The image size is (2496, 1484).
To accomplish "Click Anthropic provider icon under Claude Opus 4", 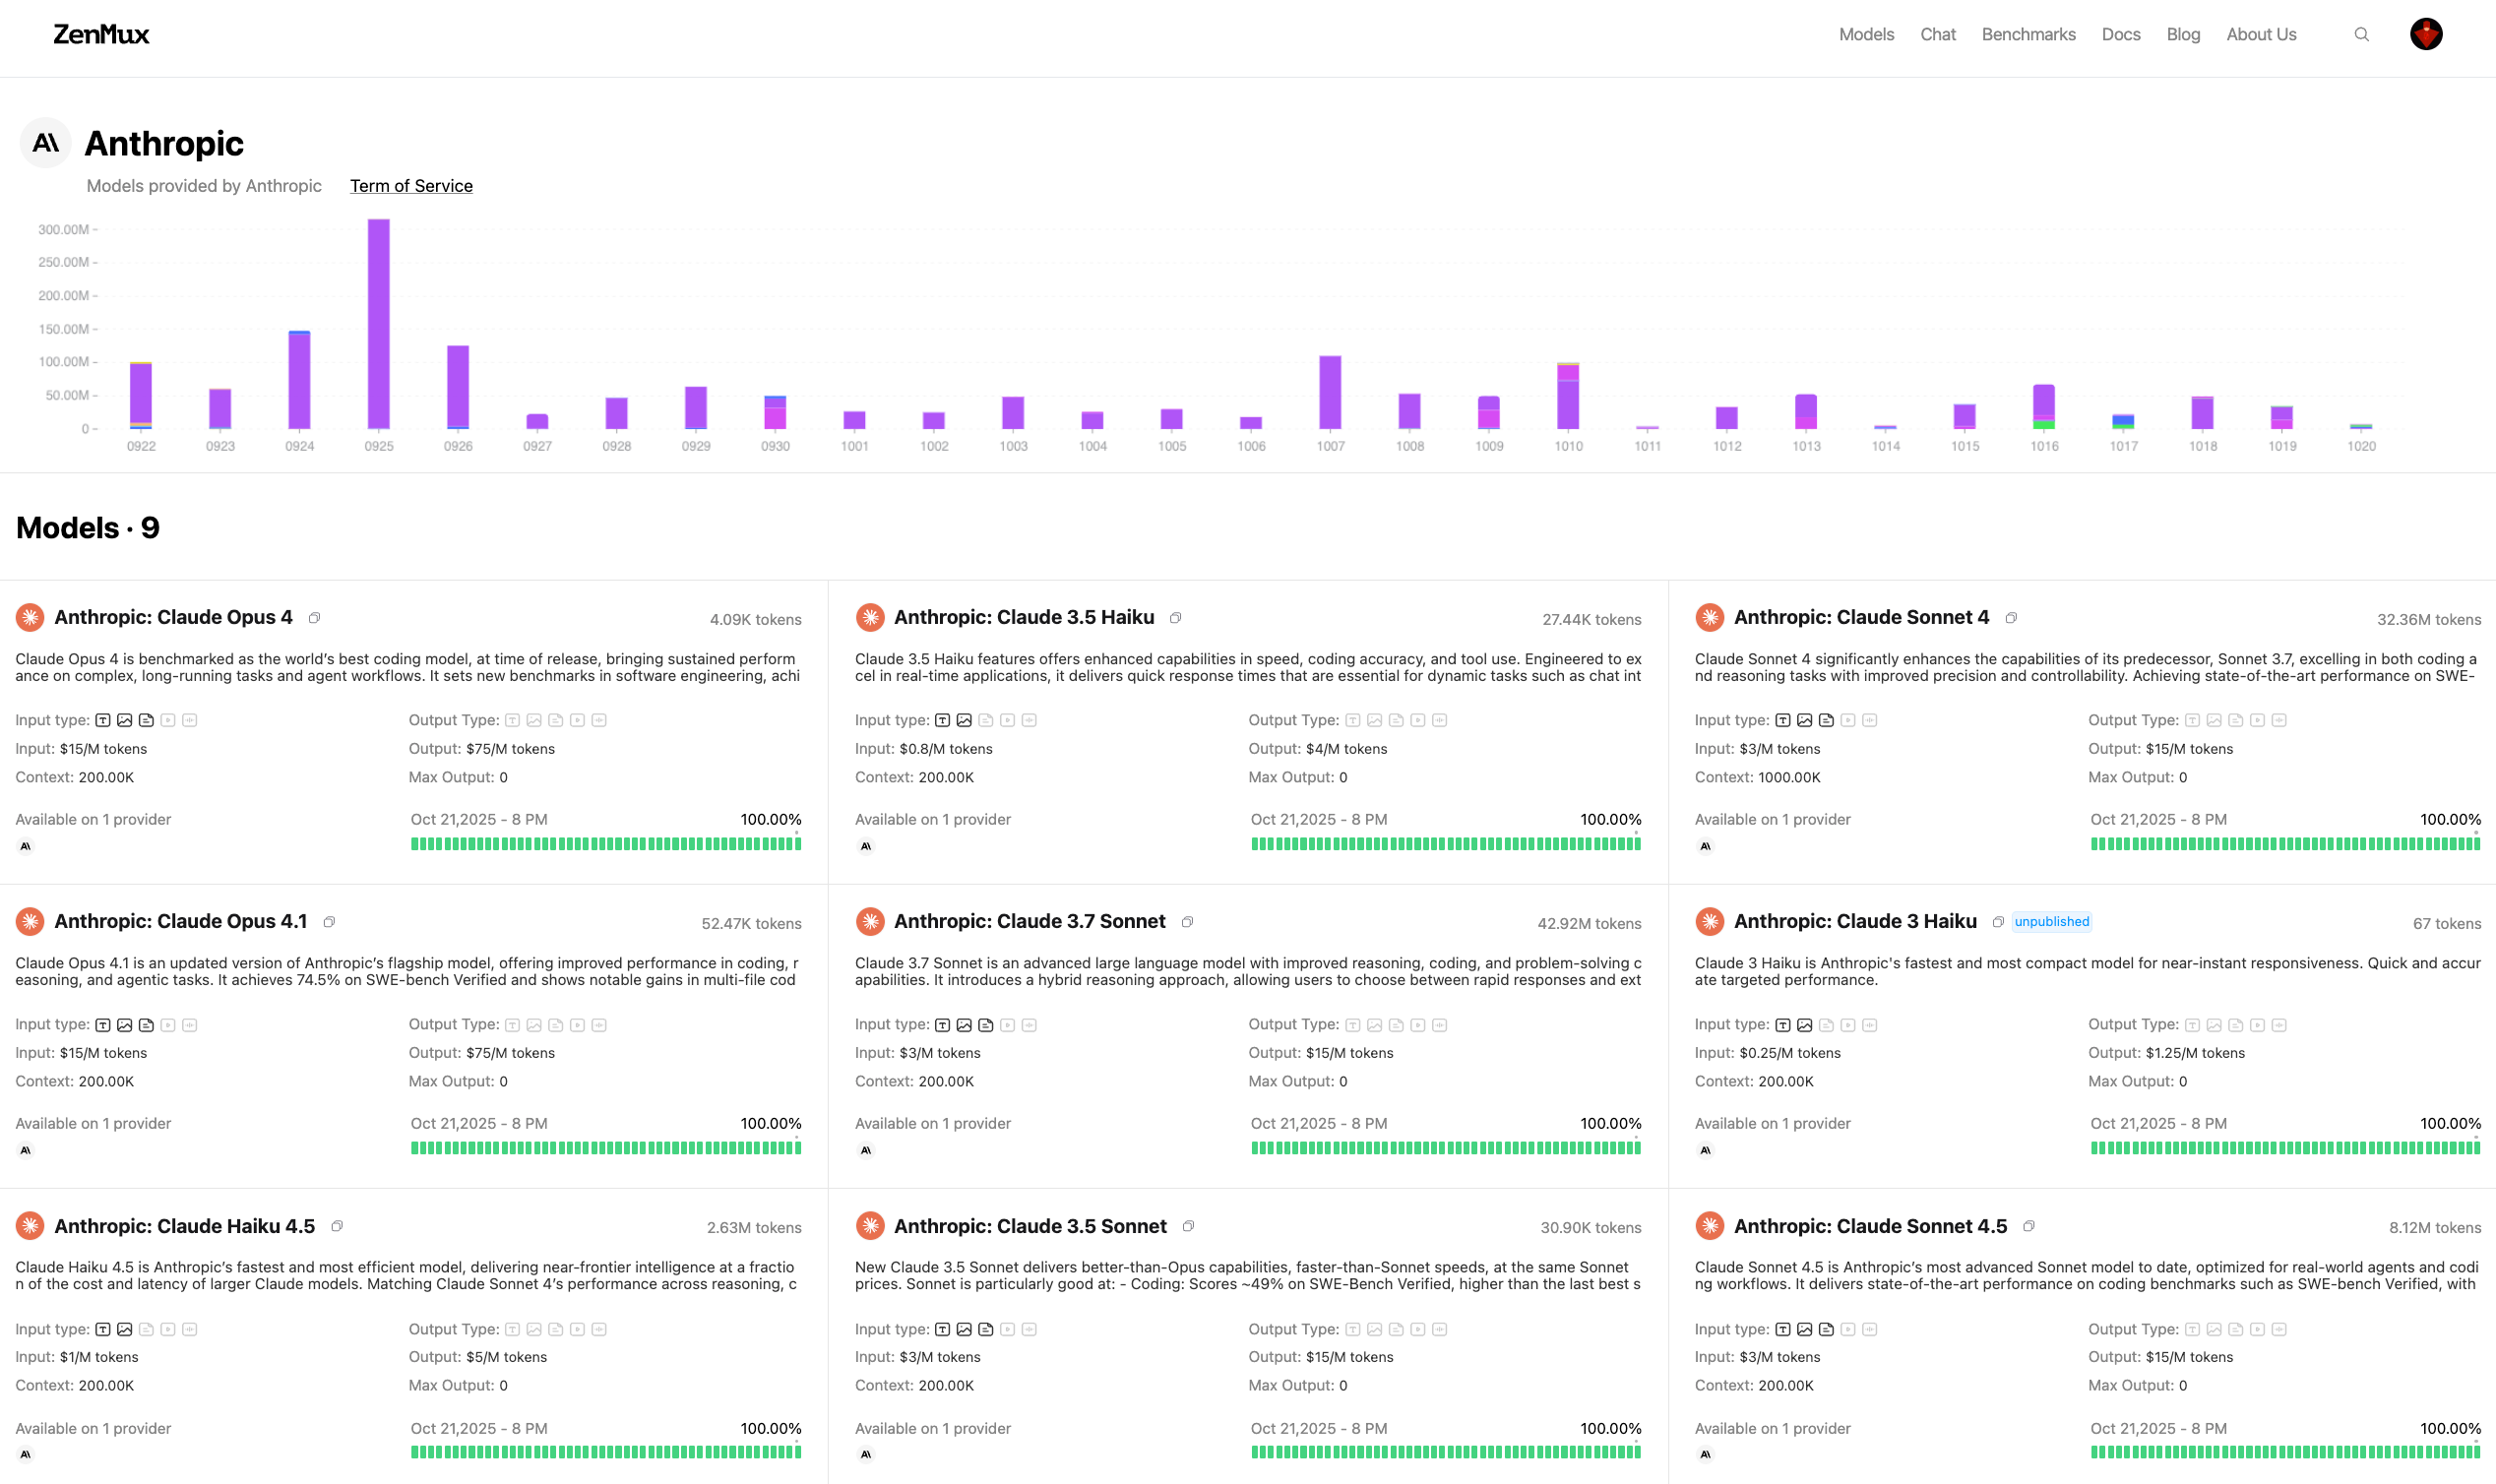I will (x=26, y=846).
